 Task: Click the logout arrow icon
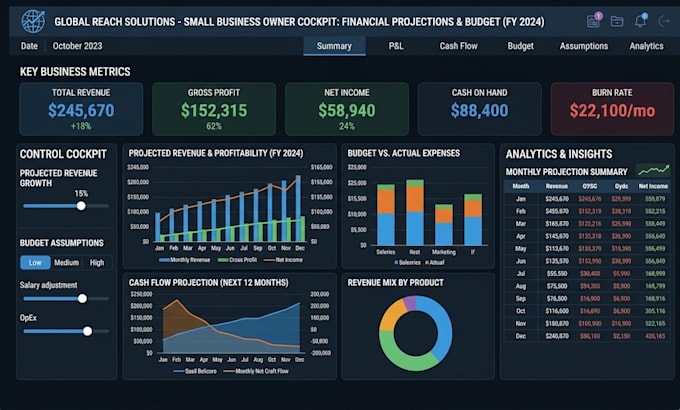664,21
